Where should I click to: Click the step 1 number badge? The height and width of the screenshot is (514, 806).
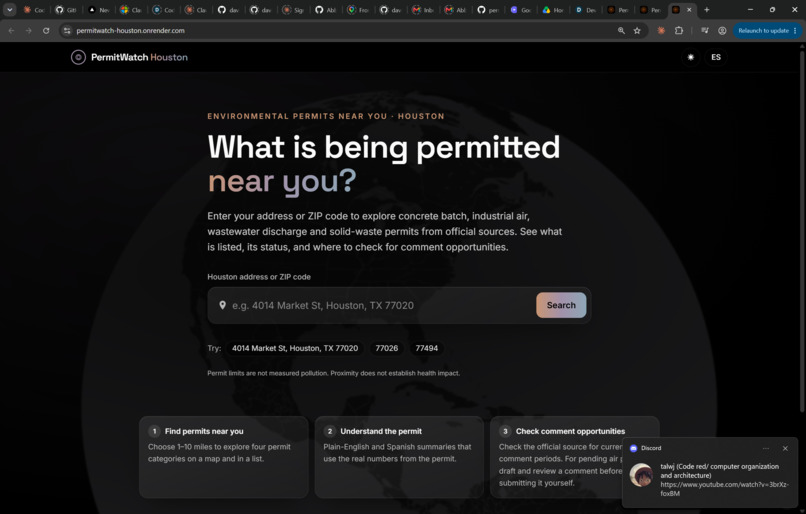pos(154,431)
